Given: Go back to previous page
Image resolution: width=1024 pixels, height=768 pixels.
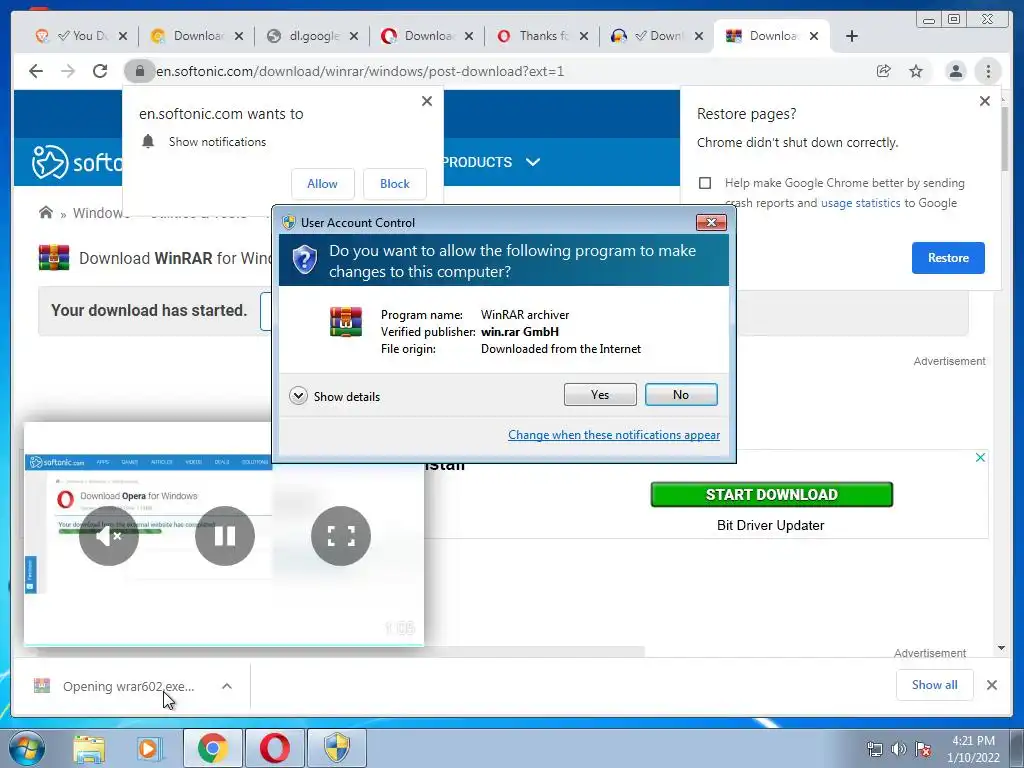Looking at the screenshot, I should pyautogui.click(x=36, y=71).
